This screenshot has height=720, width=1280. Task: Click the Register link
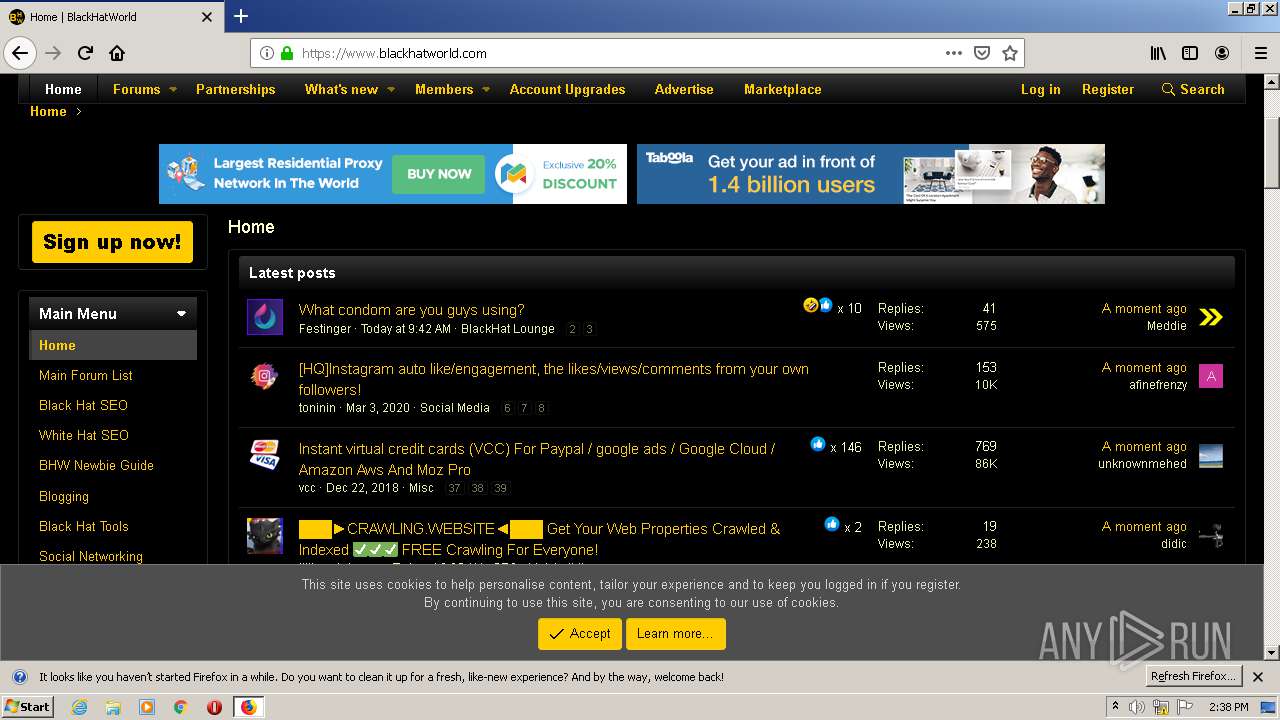pyautogui.click(x=1107, y=89)
